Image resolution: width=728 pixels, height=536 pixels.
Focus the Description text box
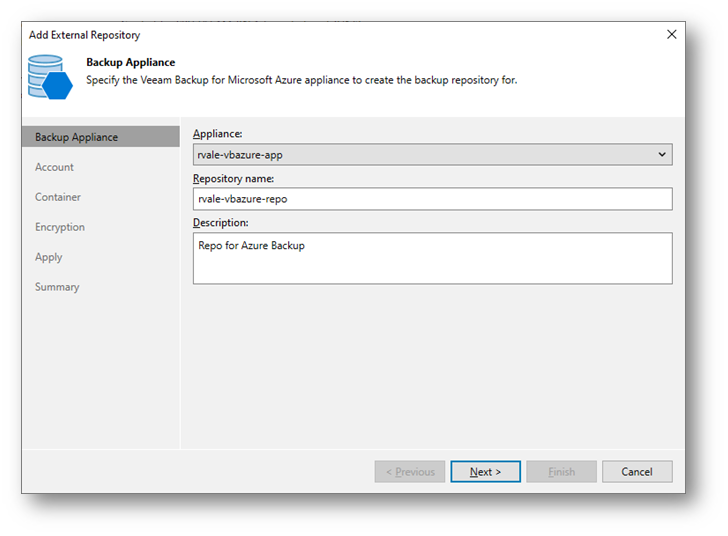click(432, 258)
